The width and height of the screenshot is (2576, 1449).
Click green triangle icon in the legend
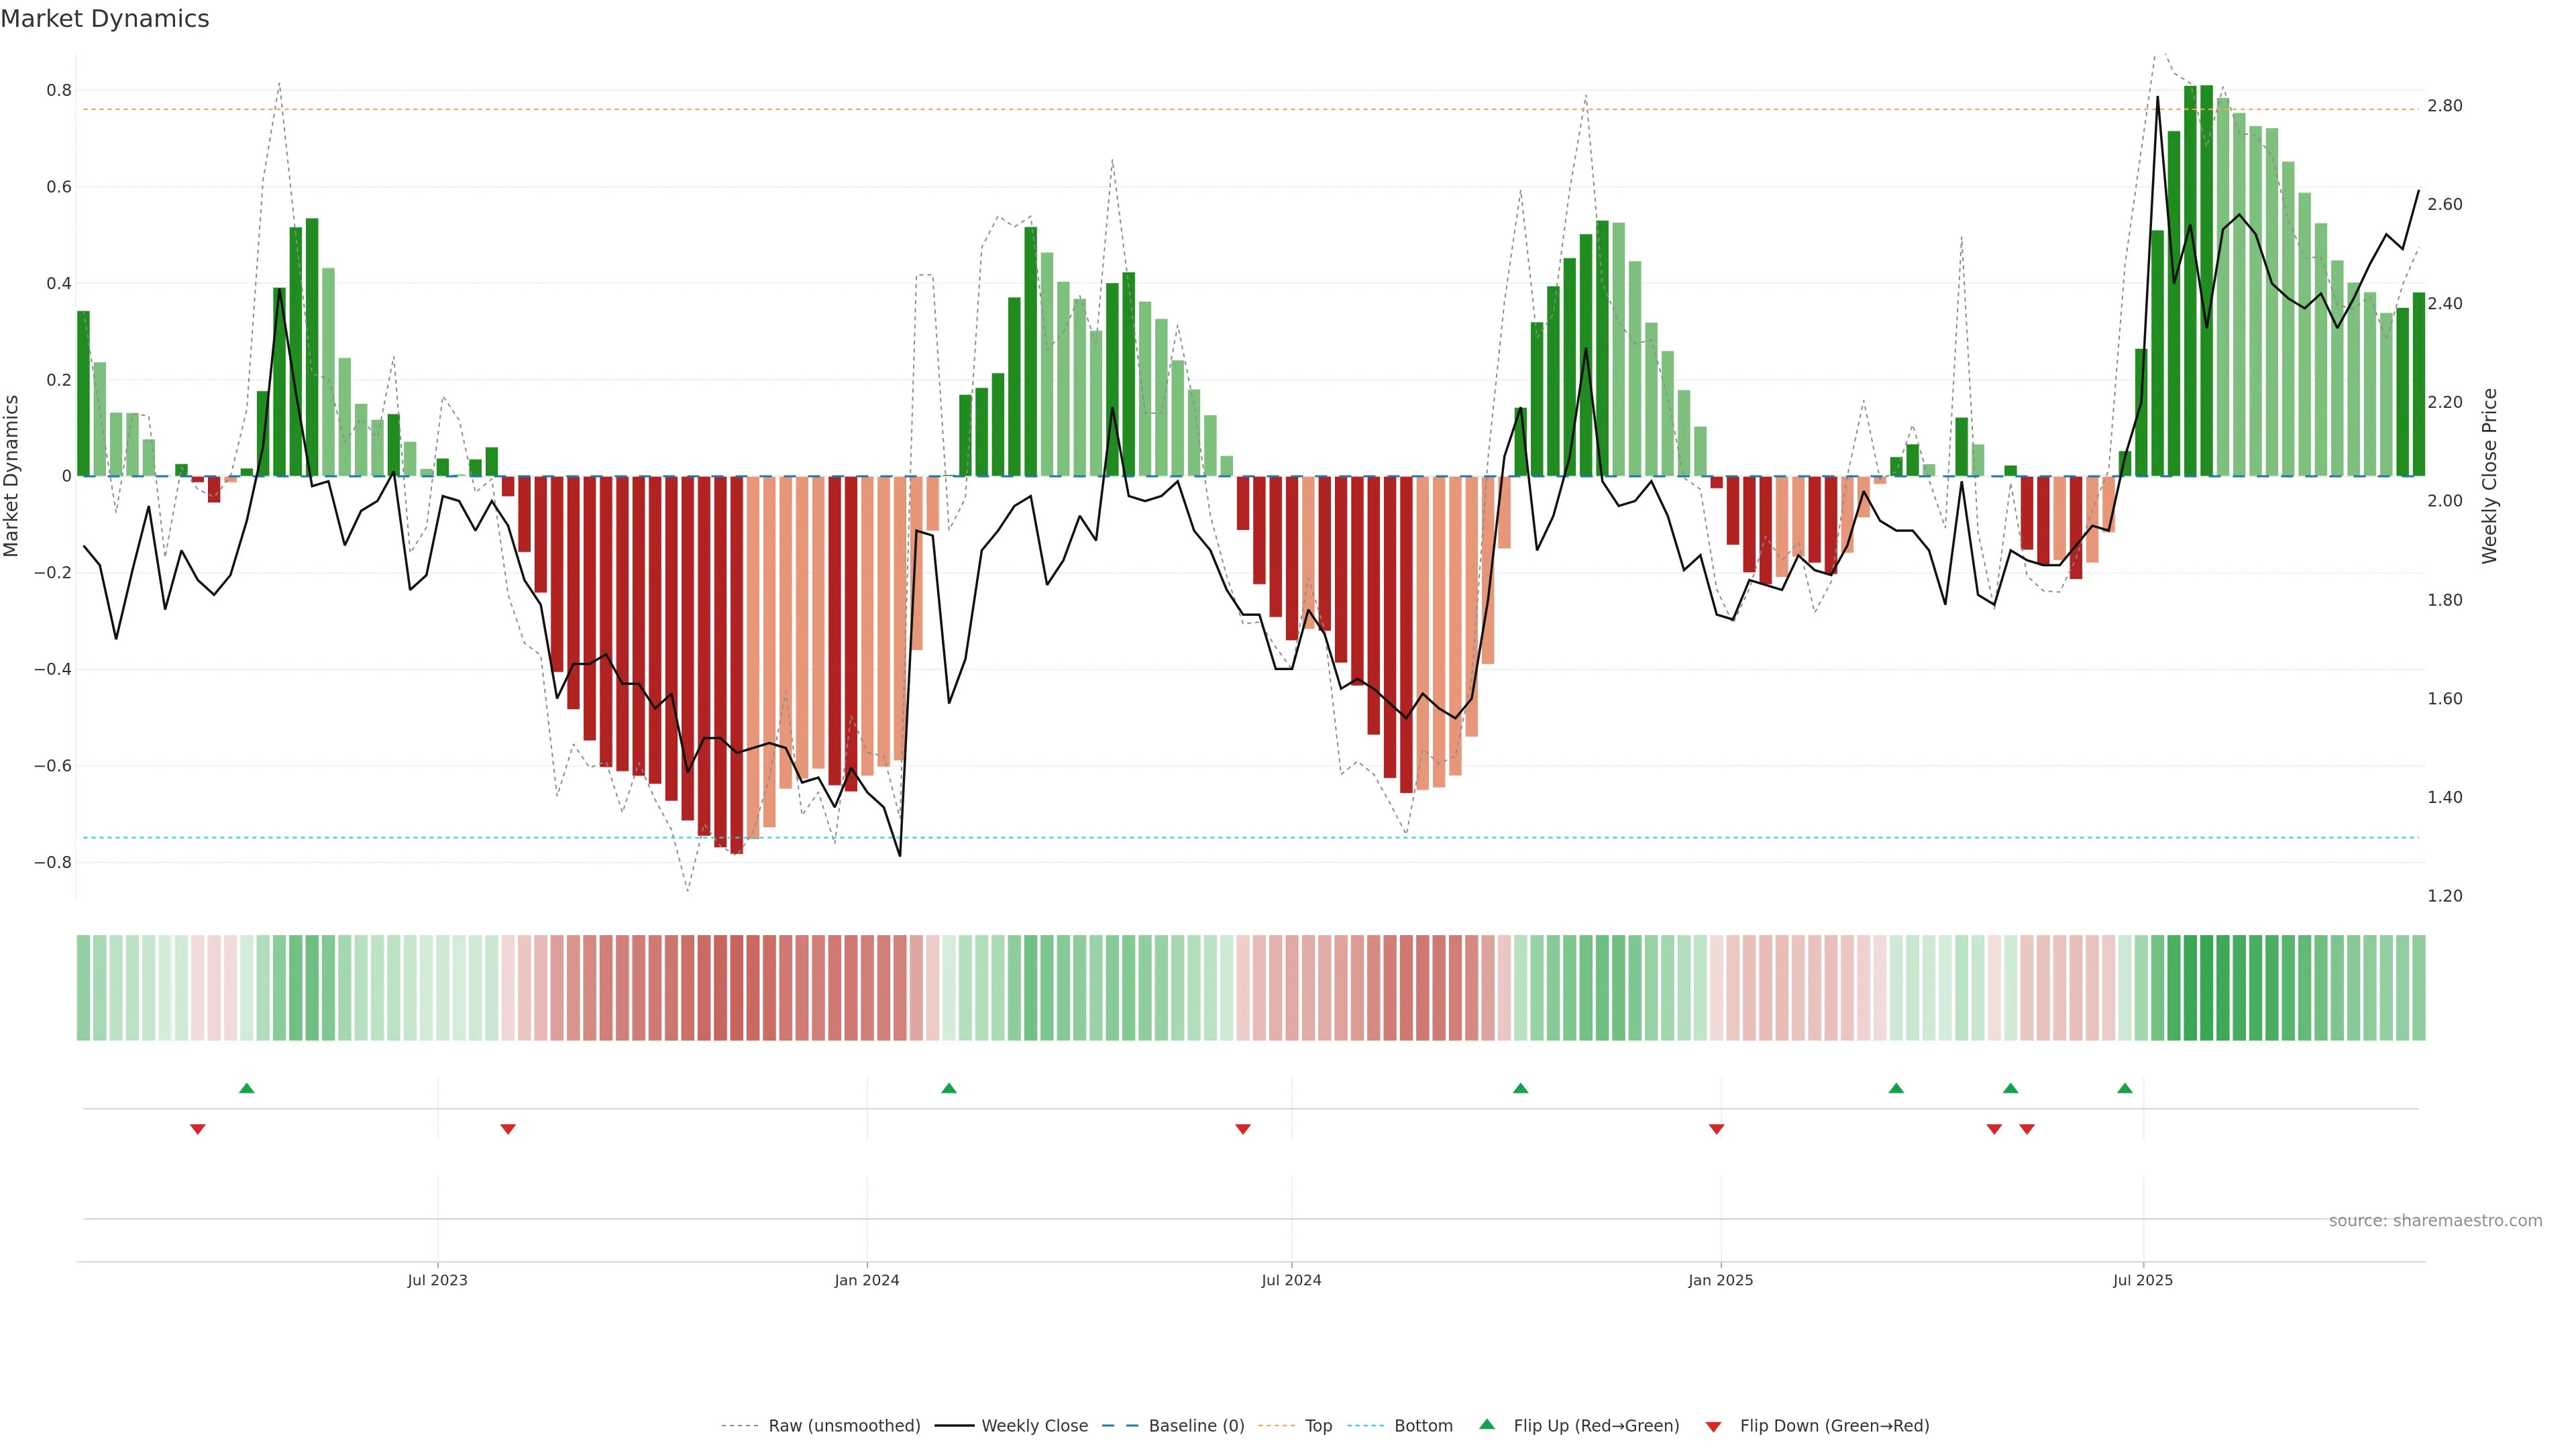1487,1424
